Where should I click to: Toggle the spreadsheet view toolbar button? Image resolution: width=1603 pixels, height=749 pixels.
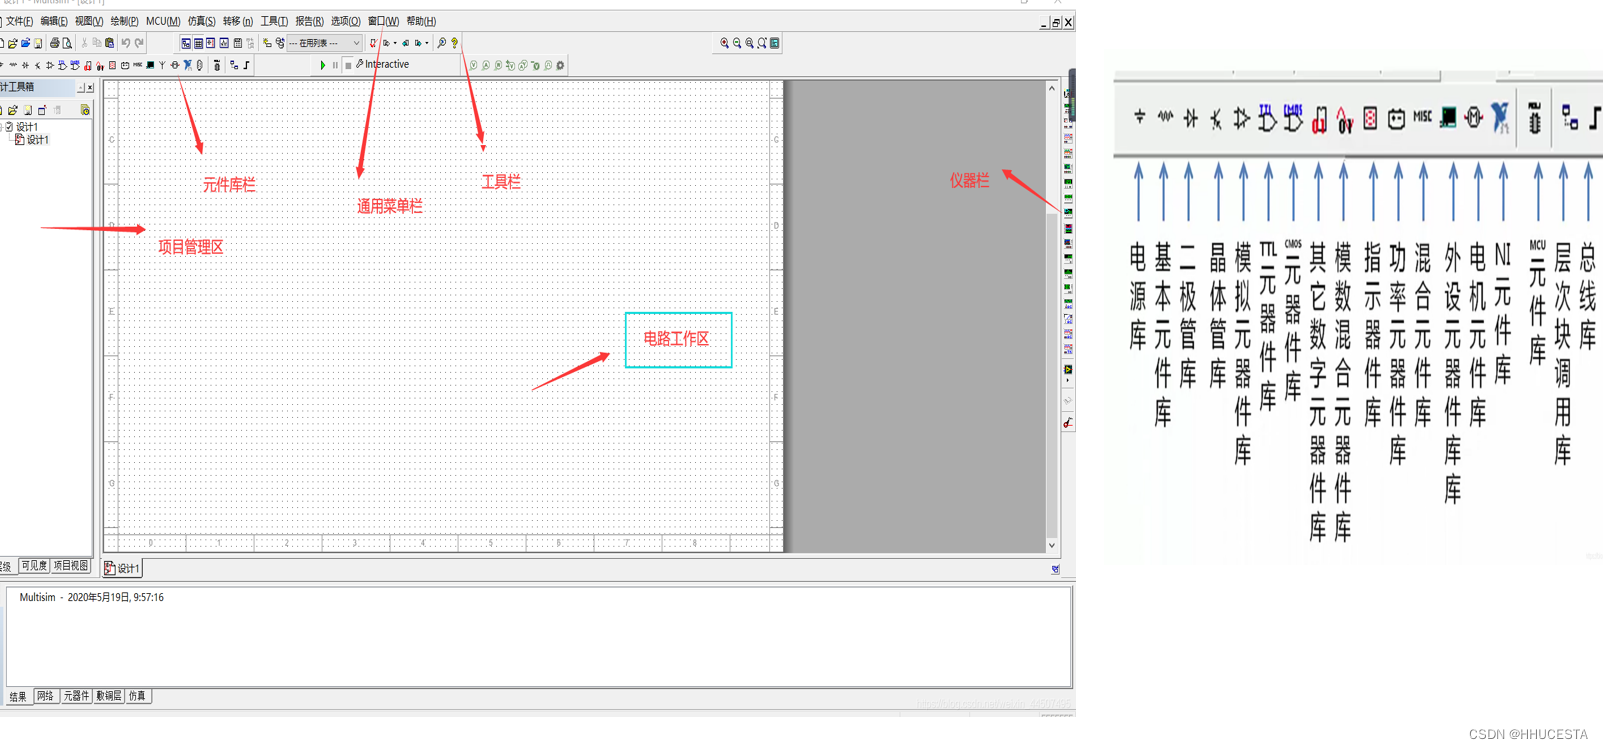[198, 43]
